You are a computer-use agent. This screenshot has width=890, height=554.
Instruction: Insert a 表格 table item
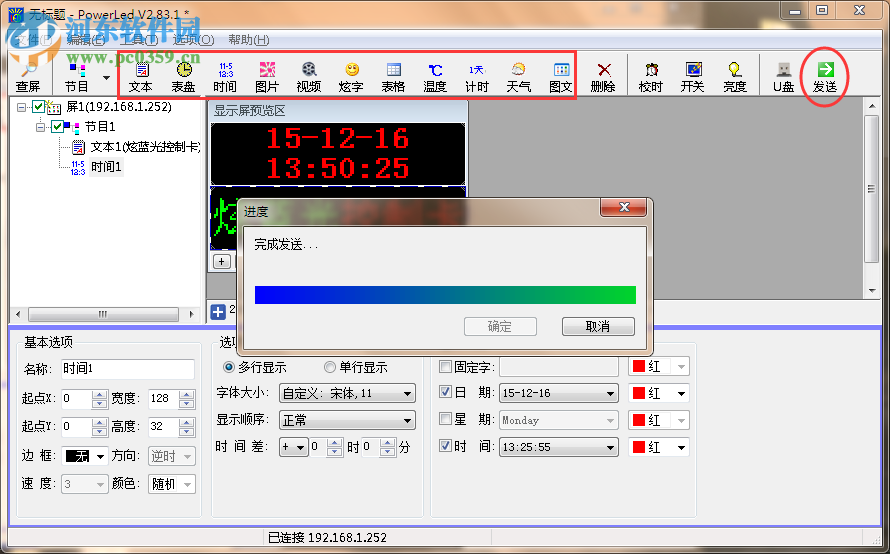393,77
